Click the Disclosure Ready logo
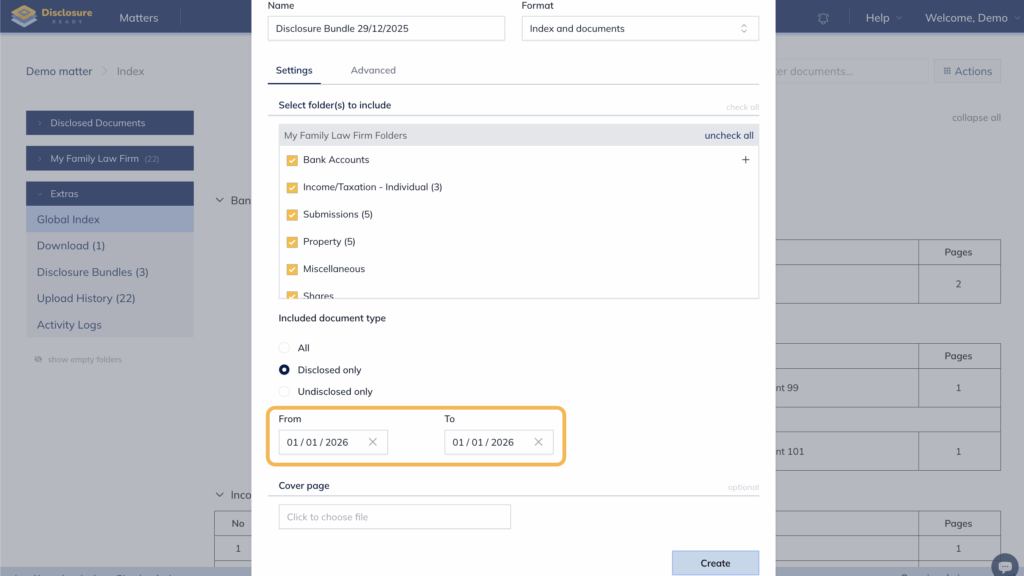Screen dimensions: 1024x576 coord(54,17)
